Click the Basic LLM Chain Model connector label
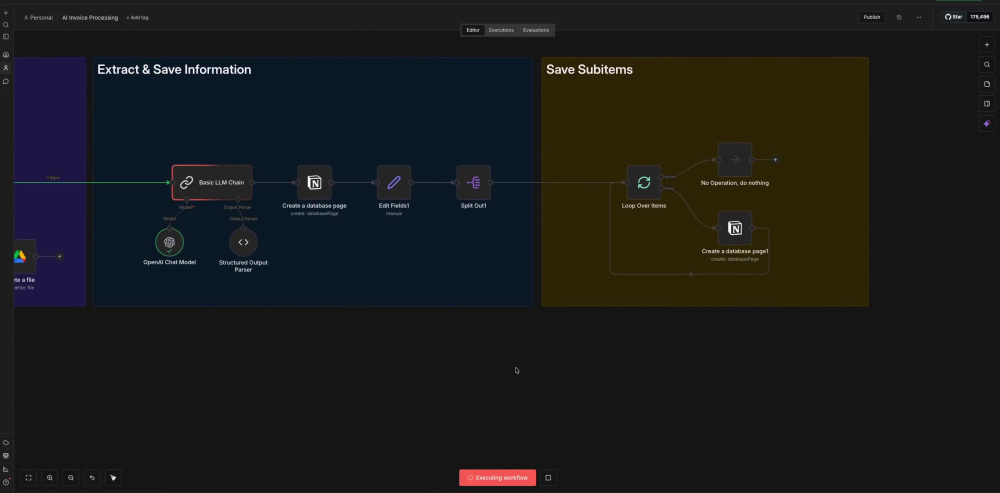 (187, 207)
